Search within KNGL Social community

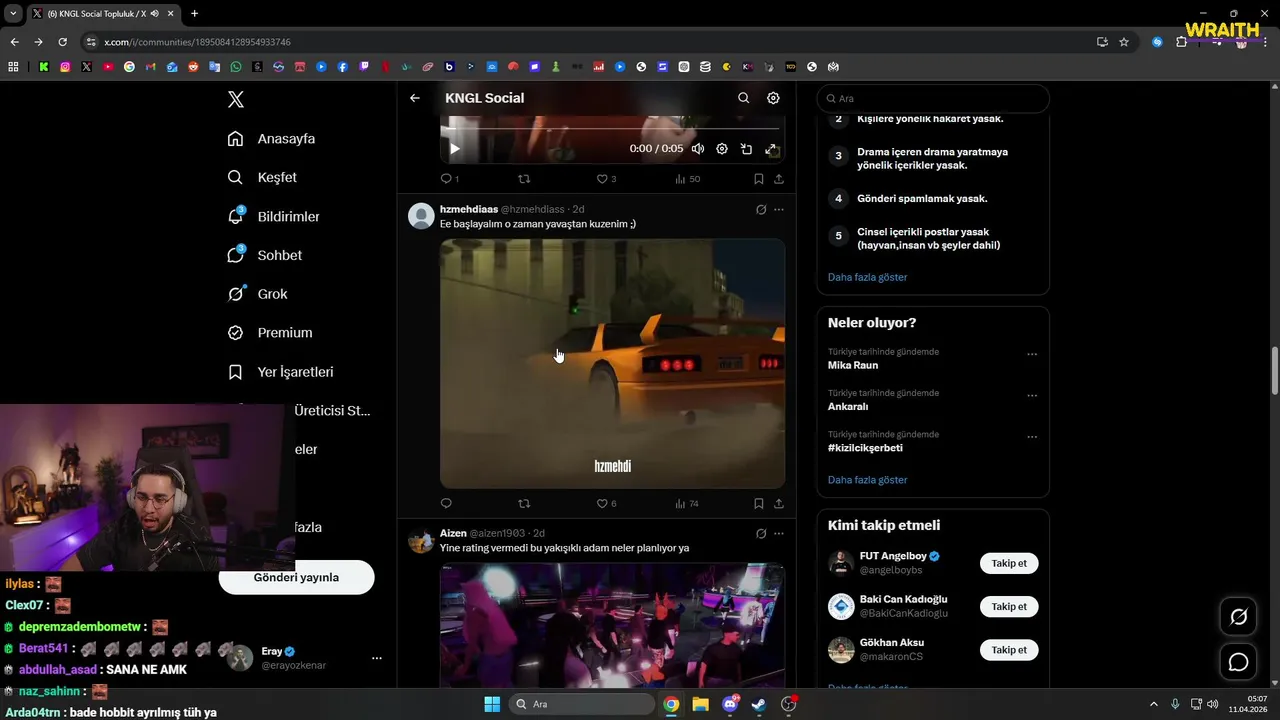(x=743, y=98)
